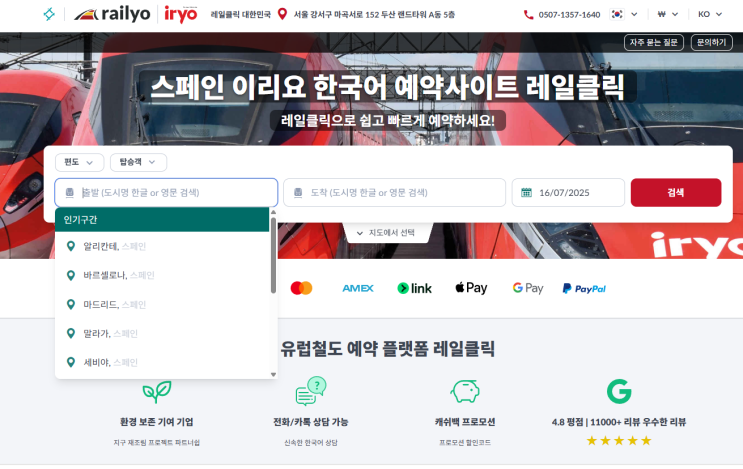Click the 프로모션 할인코드 subtitle
The image size is (743, 469).
[x=465, y=442]
